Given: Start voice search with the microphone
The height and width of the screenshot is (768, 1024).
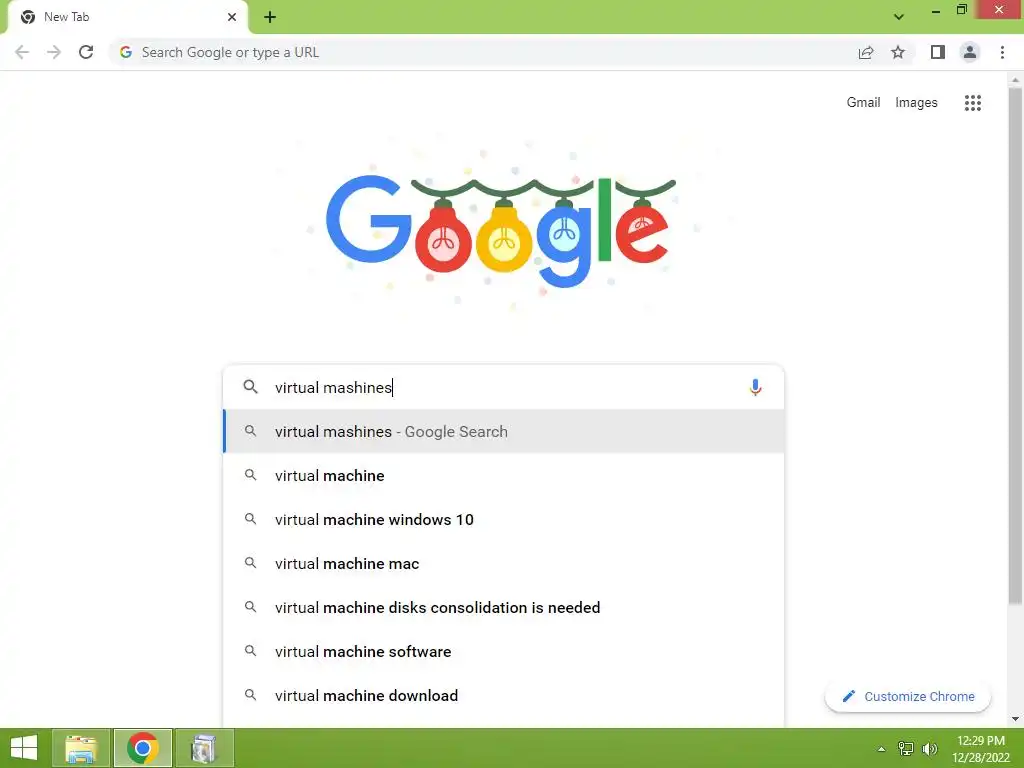Looking at the screenshot, I should [755, 387].
